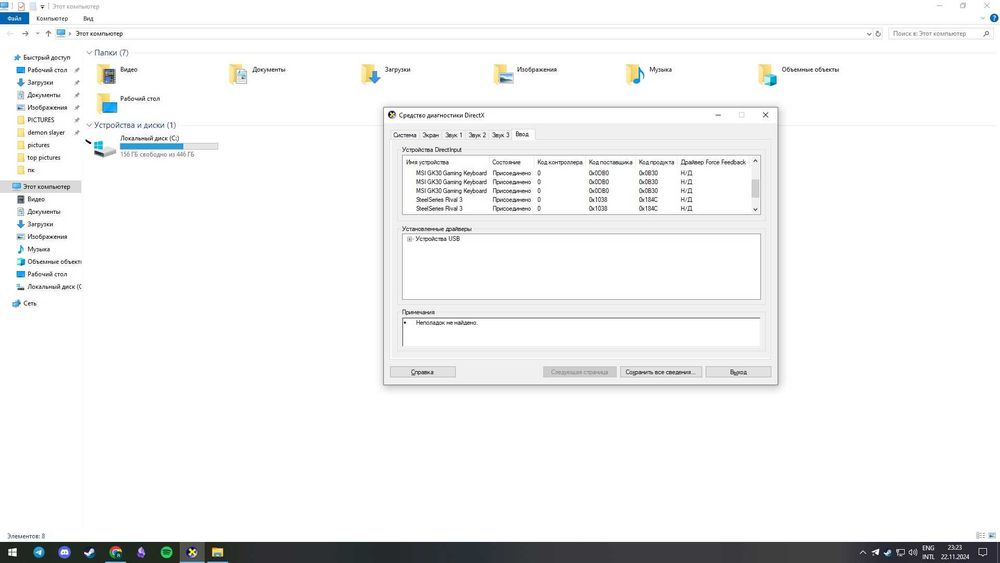Open the quick access toolbar customize dropdown
Viewport: 1000px width, 563px height.
click(x=42, y=6)
